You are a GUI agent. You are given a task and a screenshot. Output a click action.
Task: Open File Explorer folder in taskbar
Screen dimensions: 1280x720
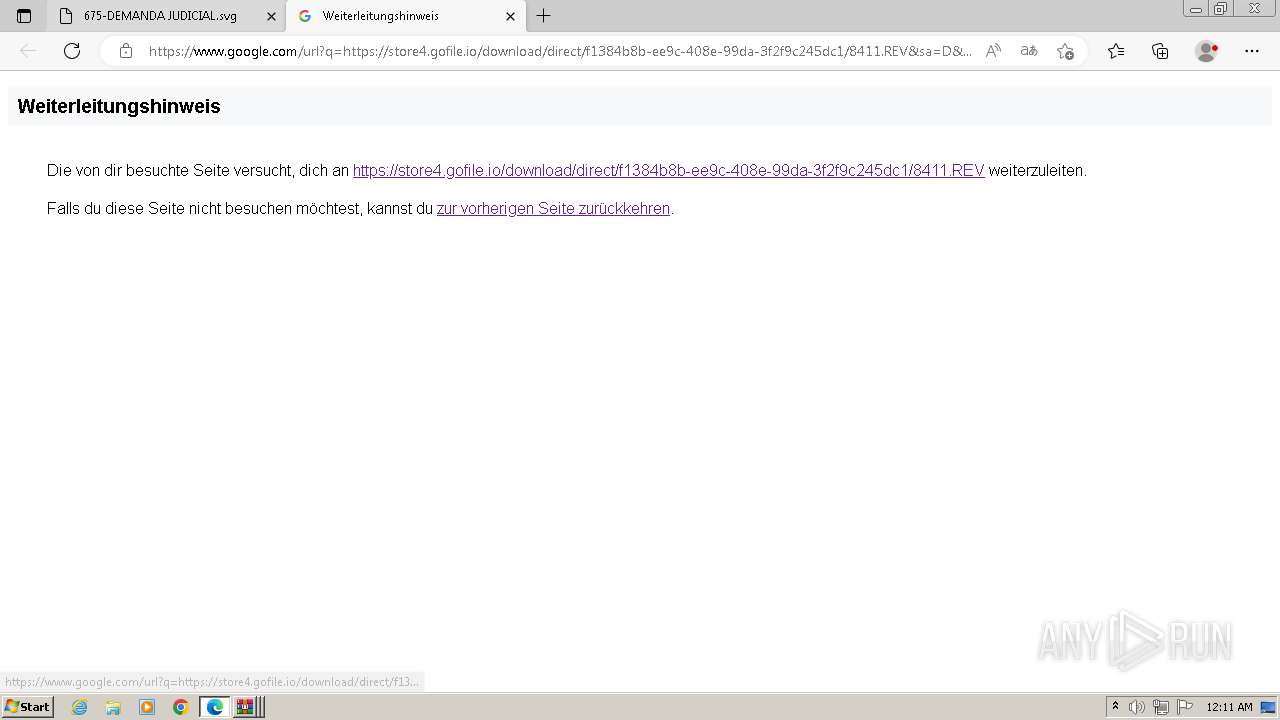113,707
